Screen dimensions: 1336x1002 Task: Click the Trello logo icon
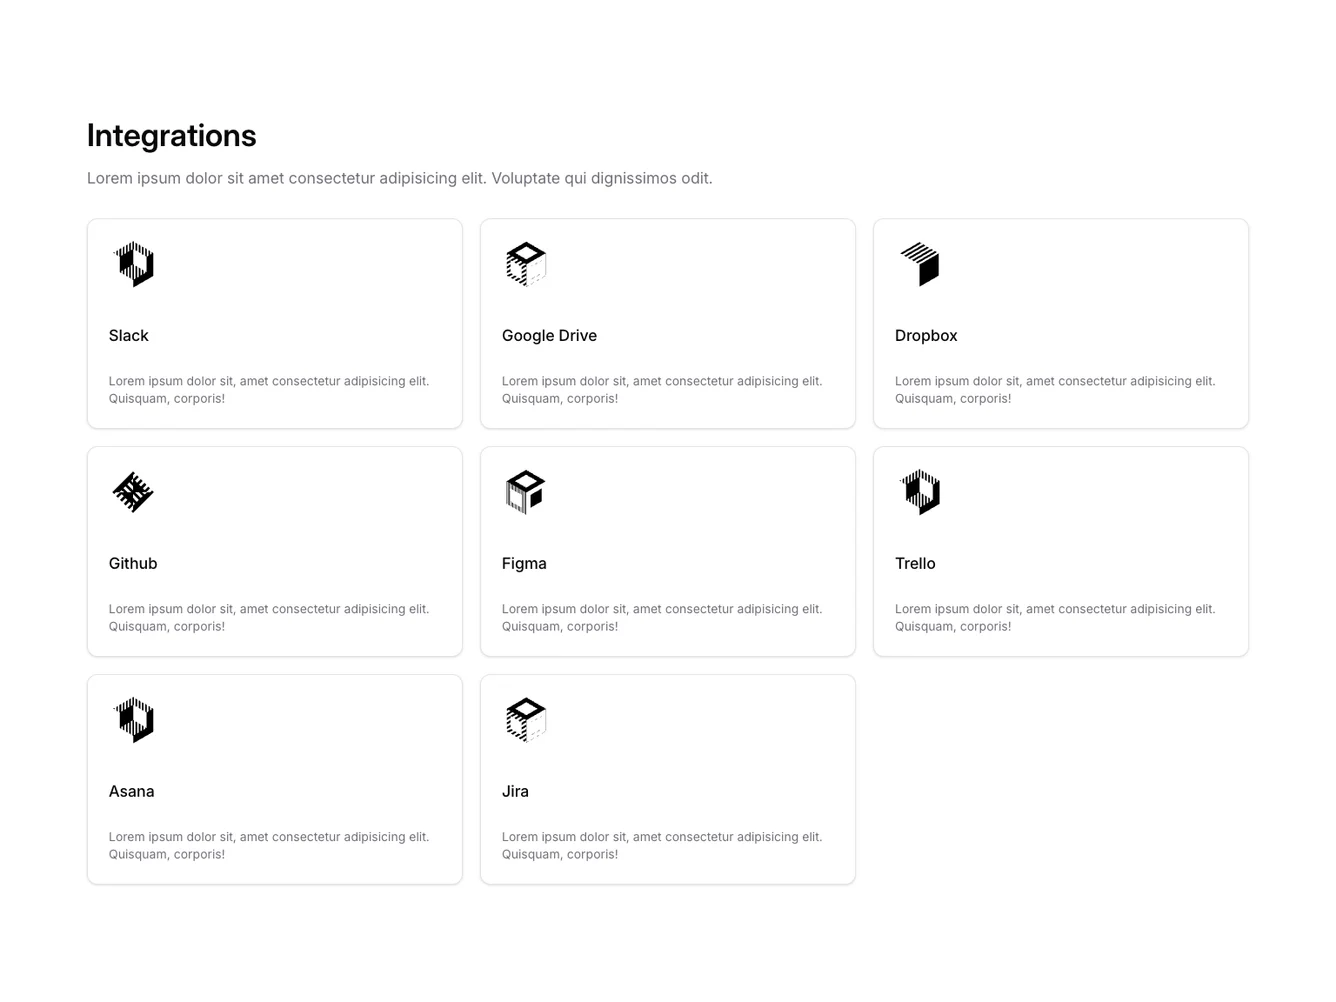coord(920,492)
